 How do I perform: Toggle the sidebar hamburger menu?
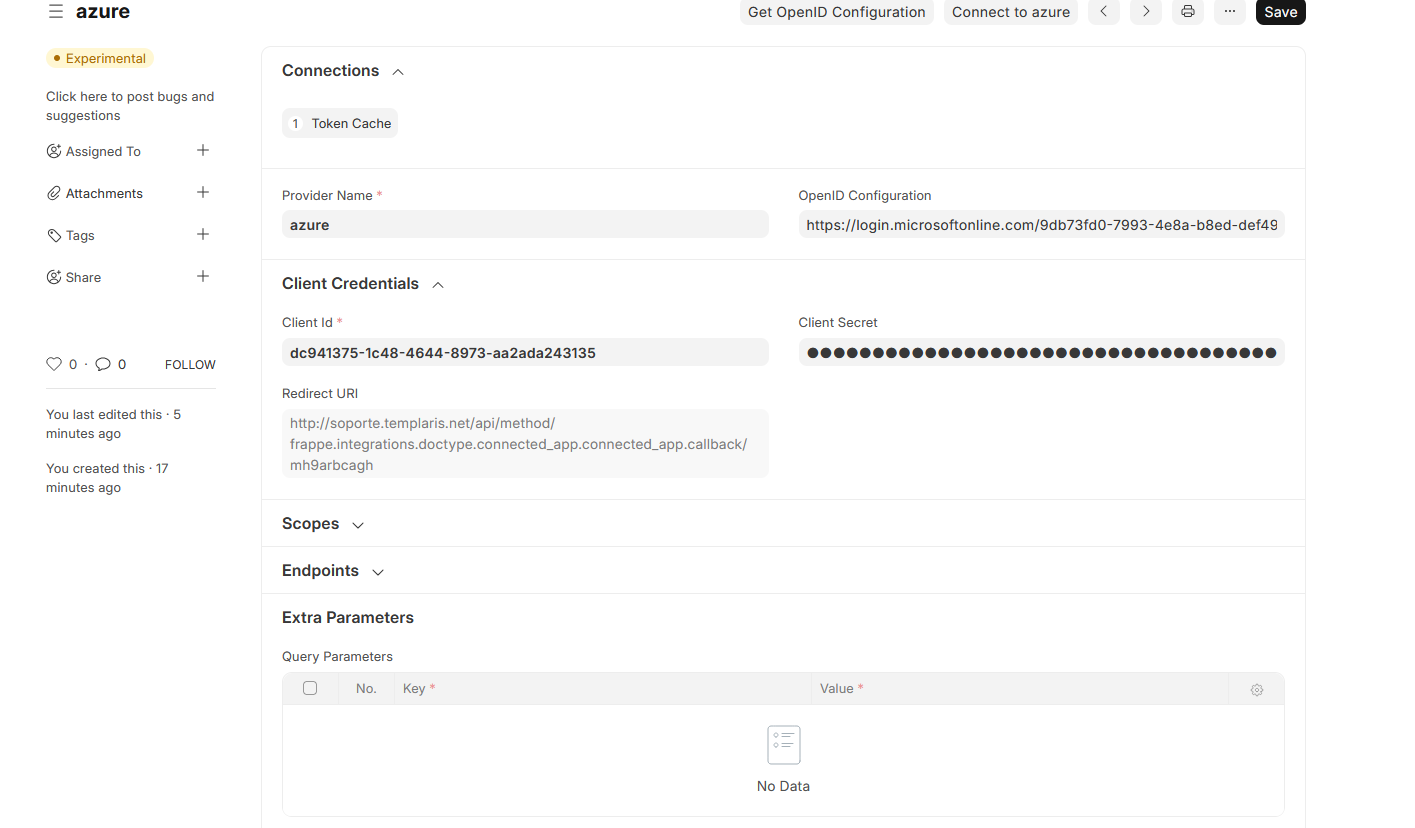point(56,12)
